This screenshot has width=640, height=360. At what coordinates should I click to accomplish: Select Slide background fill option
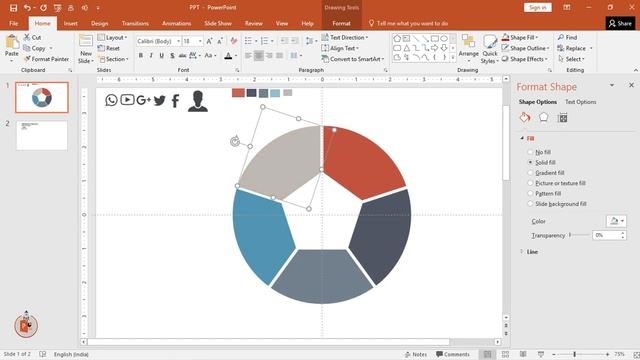coord(531,204)
